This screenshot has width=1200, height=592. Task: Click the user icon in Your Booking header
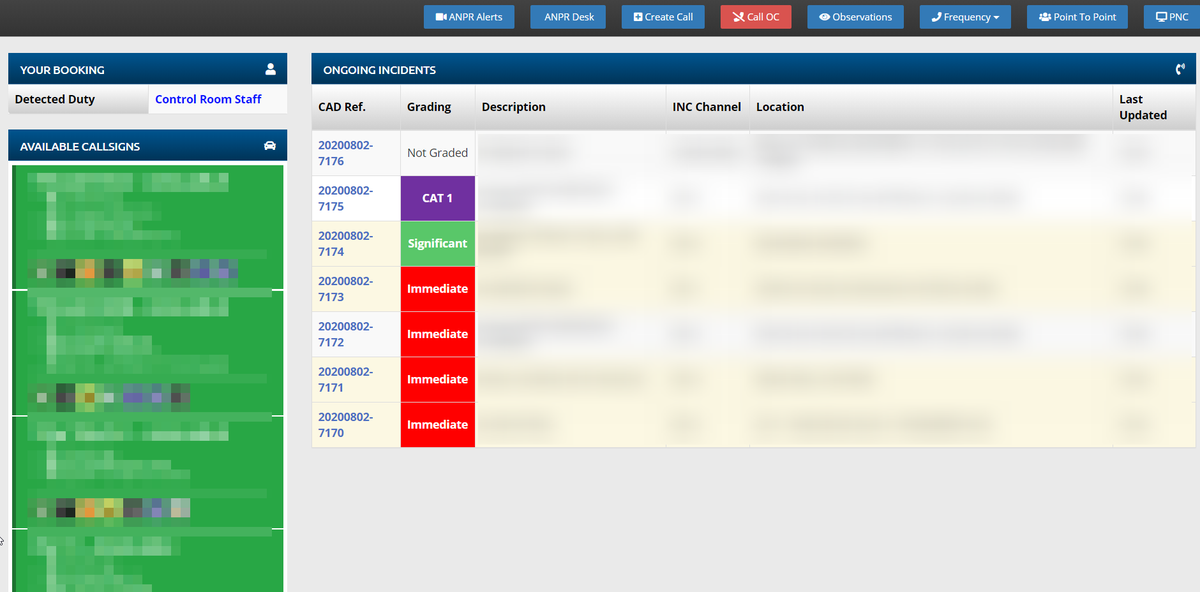pyautogui.click(x=270, y=70)
